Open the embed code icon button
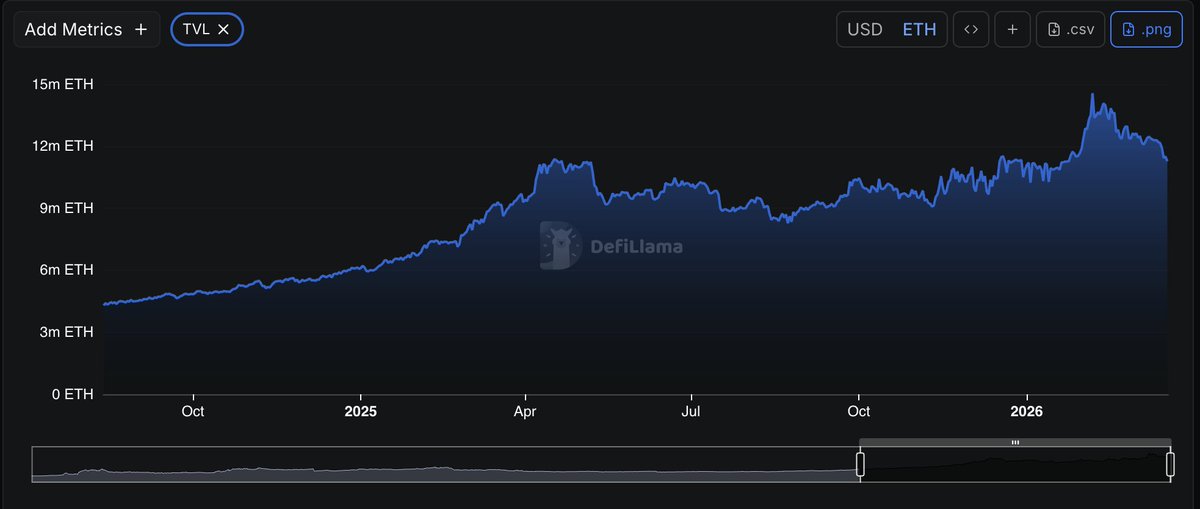Image resolution: width=1200 pixels, height=509 pixels. click(970, 29)
